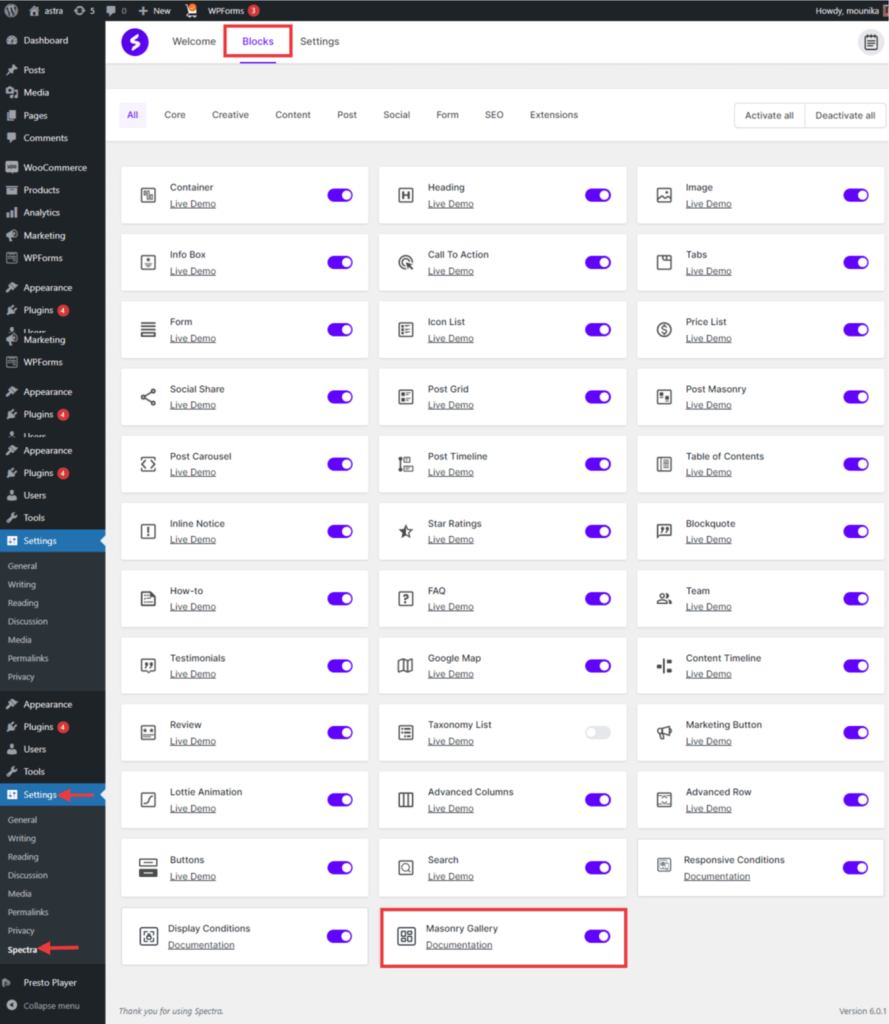This screenshot has height=1024, width=889.
Task: Click the Deactivate all button
Action: point(845,116)
